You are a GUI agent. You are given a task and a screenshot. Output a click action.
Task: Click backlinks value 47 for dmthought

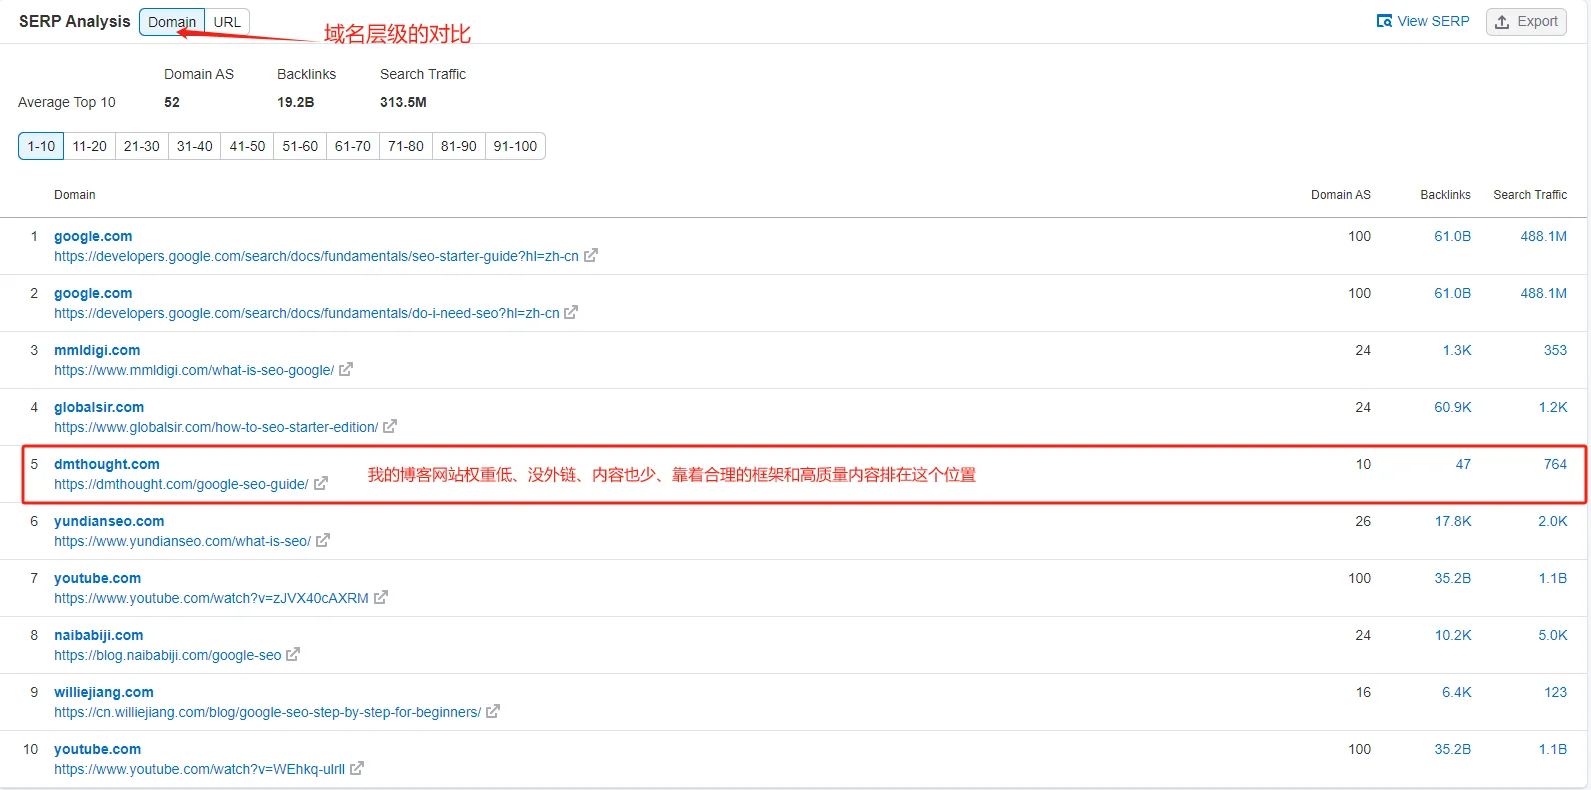coord(1463,464)
